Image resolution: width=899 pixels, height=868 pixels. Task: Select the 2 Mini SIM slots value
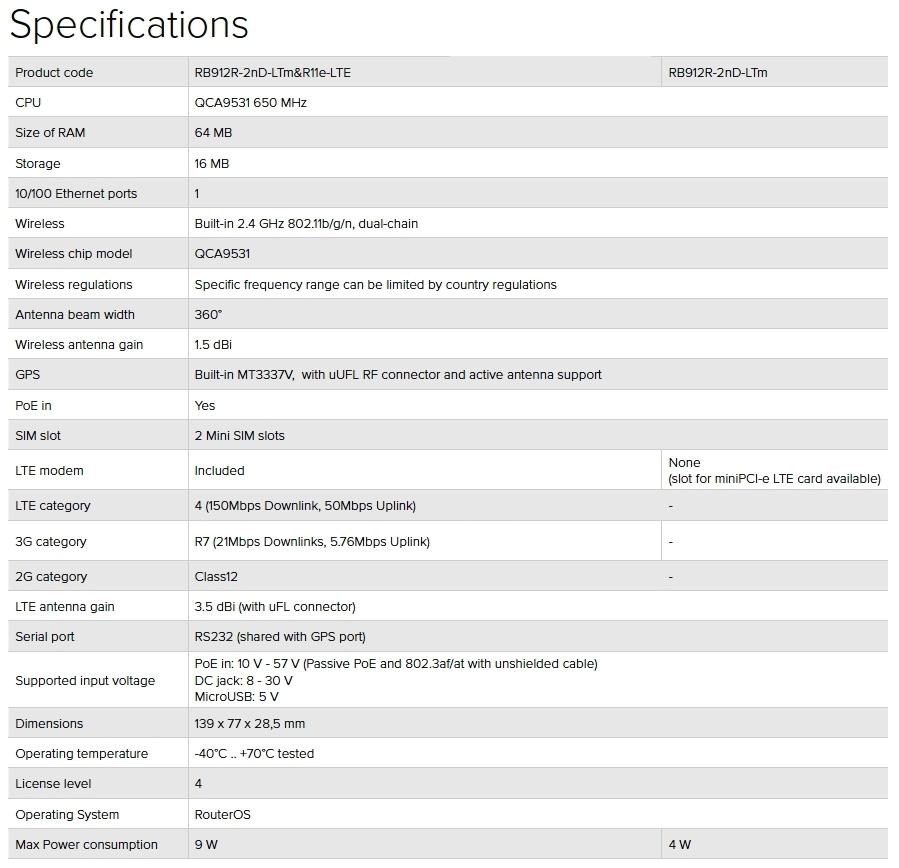point(239,436)
